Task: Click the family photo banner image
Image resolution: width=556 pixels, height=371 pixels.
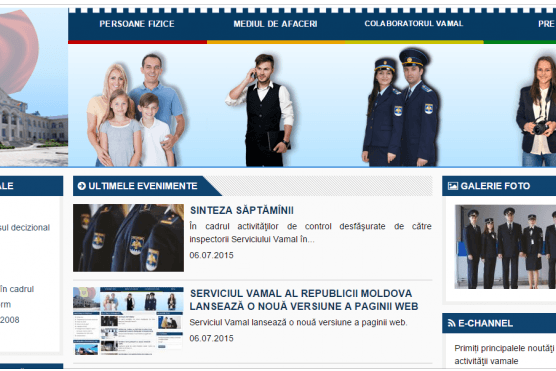Action: pos(136,110)
